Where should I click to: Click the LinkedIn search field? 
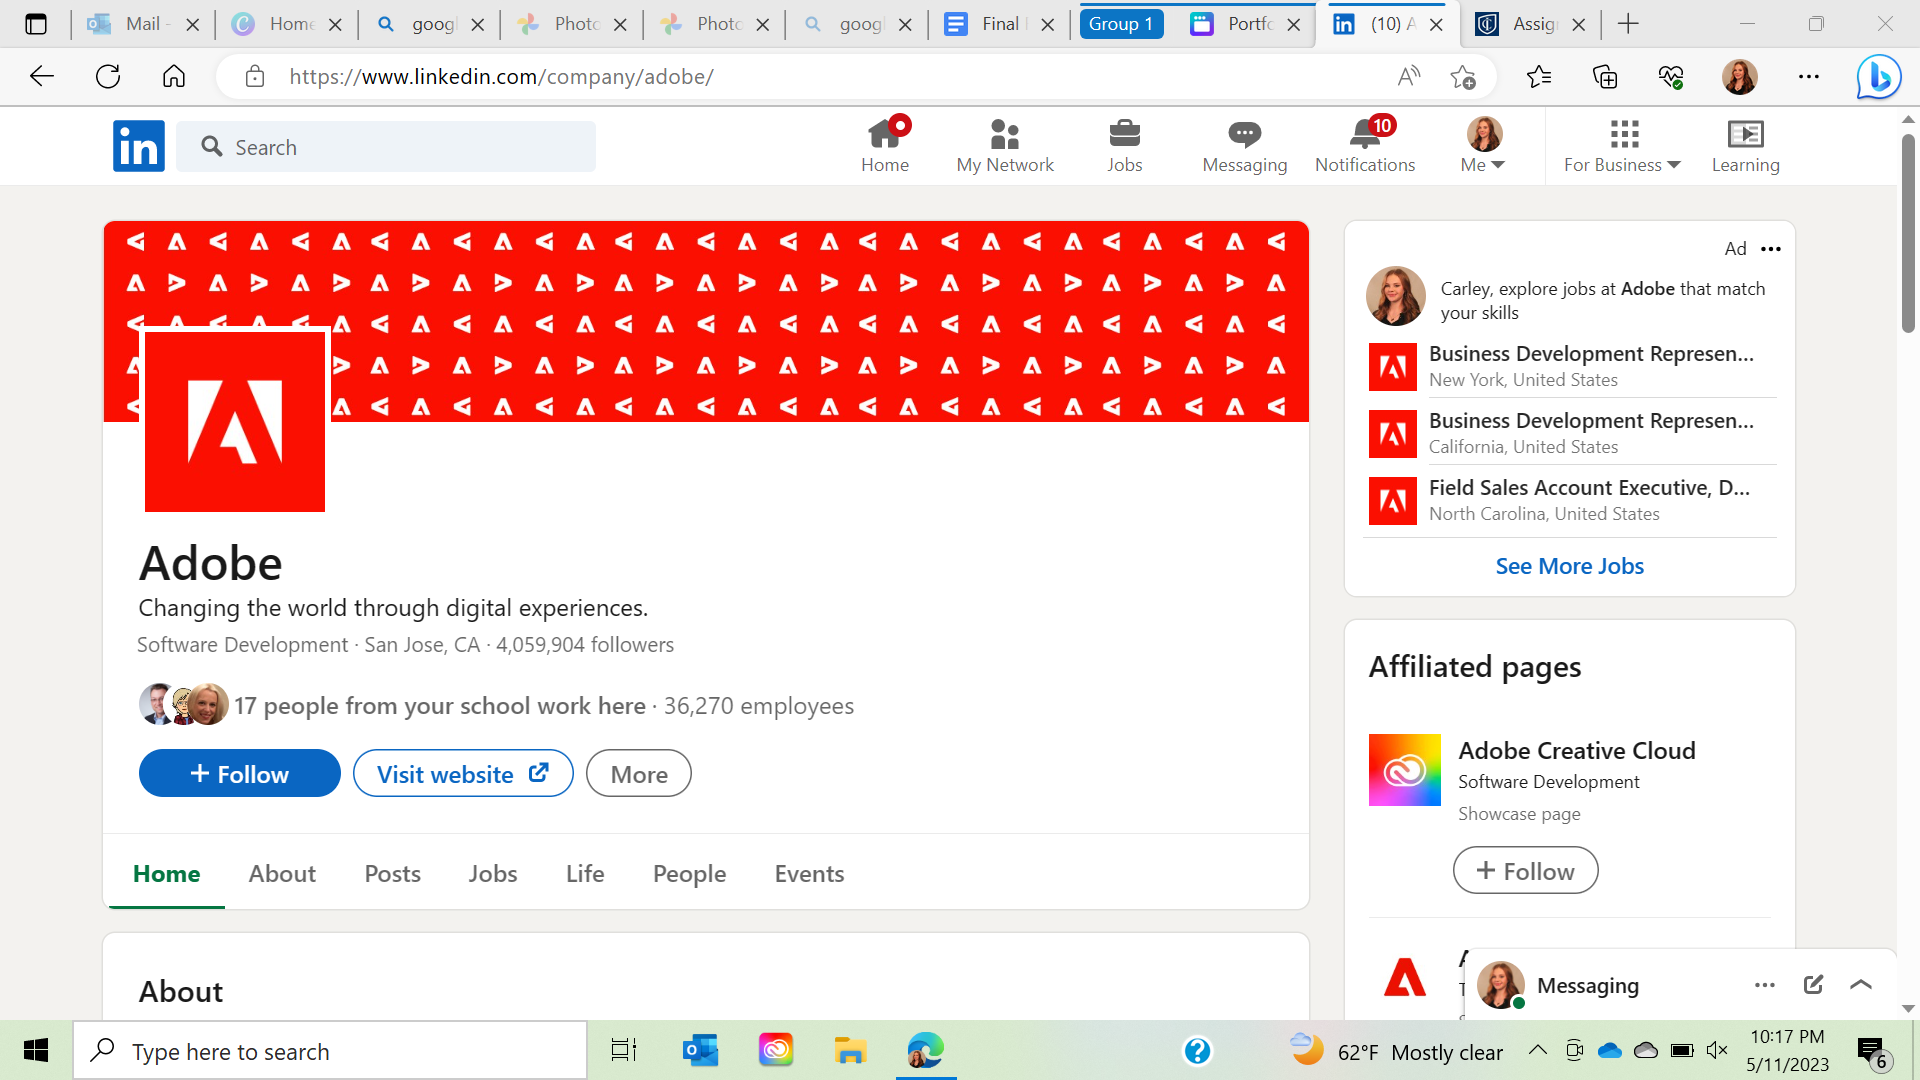pos(386,147)
